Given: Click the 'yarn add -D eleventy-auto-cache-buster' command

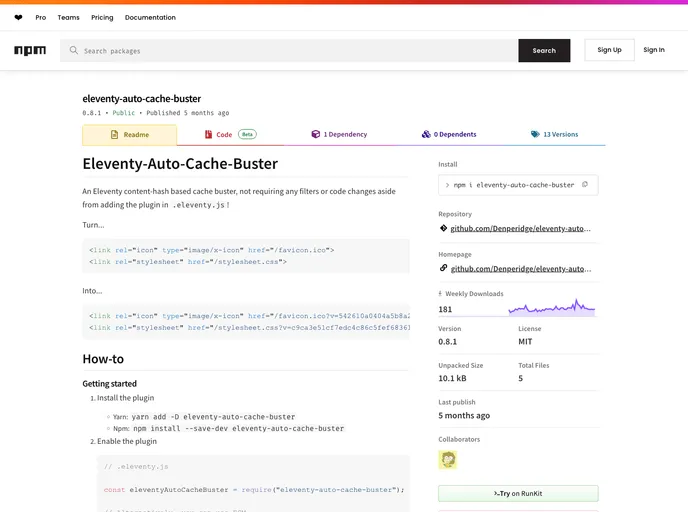Looking at the screenshot, I should tap(213, 417).
